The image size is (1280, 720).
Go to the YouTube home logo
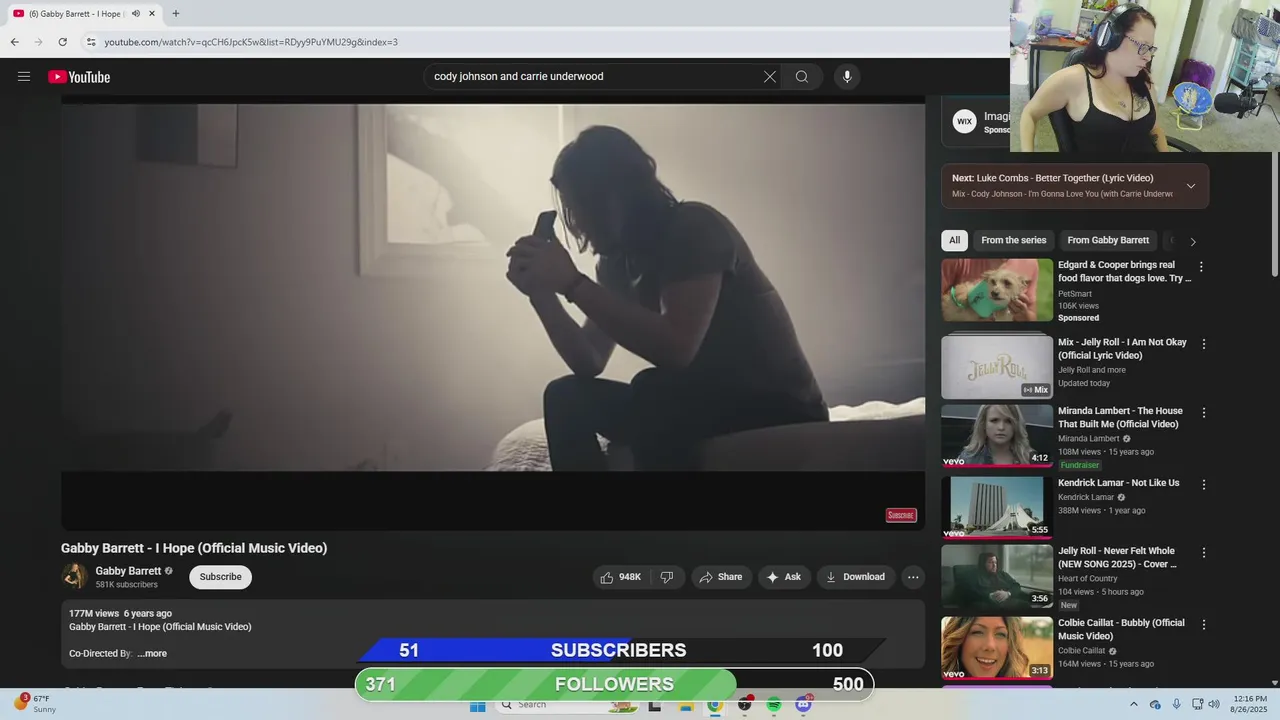[x=79, y=77]
